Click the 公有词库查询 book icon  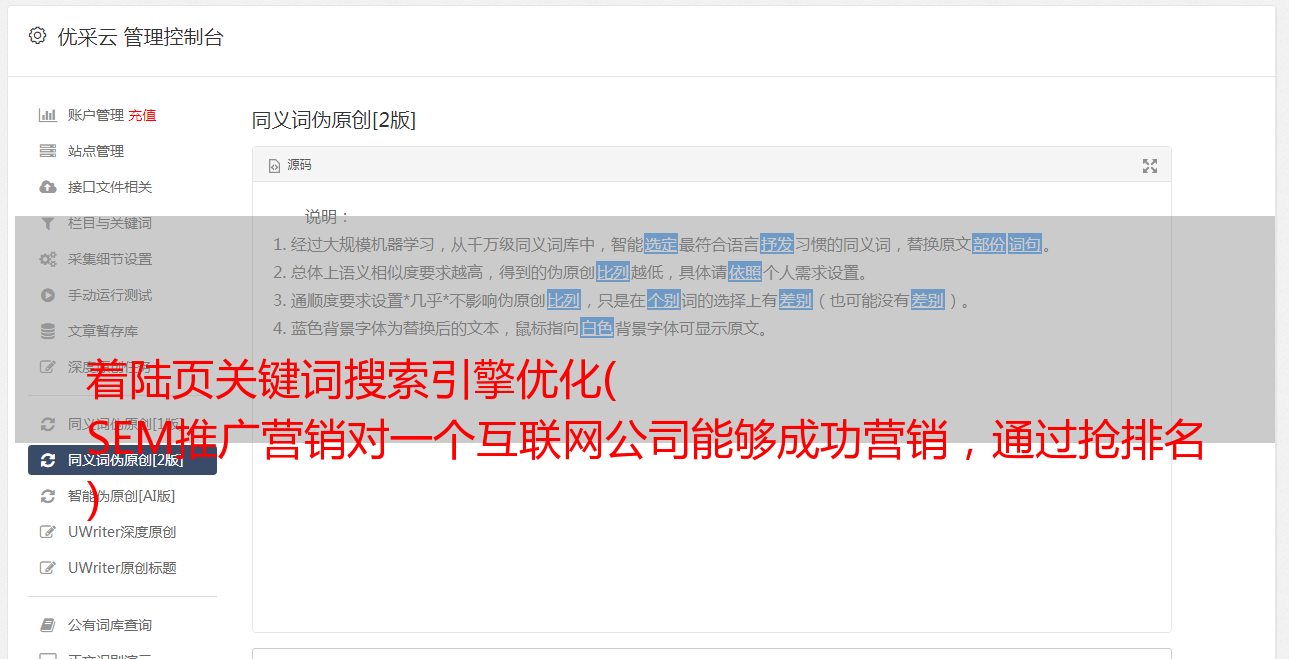(x=47, y=625)
